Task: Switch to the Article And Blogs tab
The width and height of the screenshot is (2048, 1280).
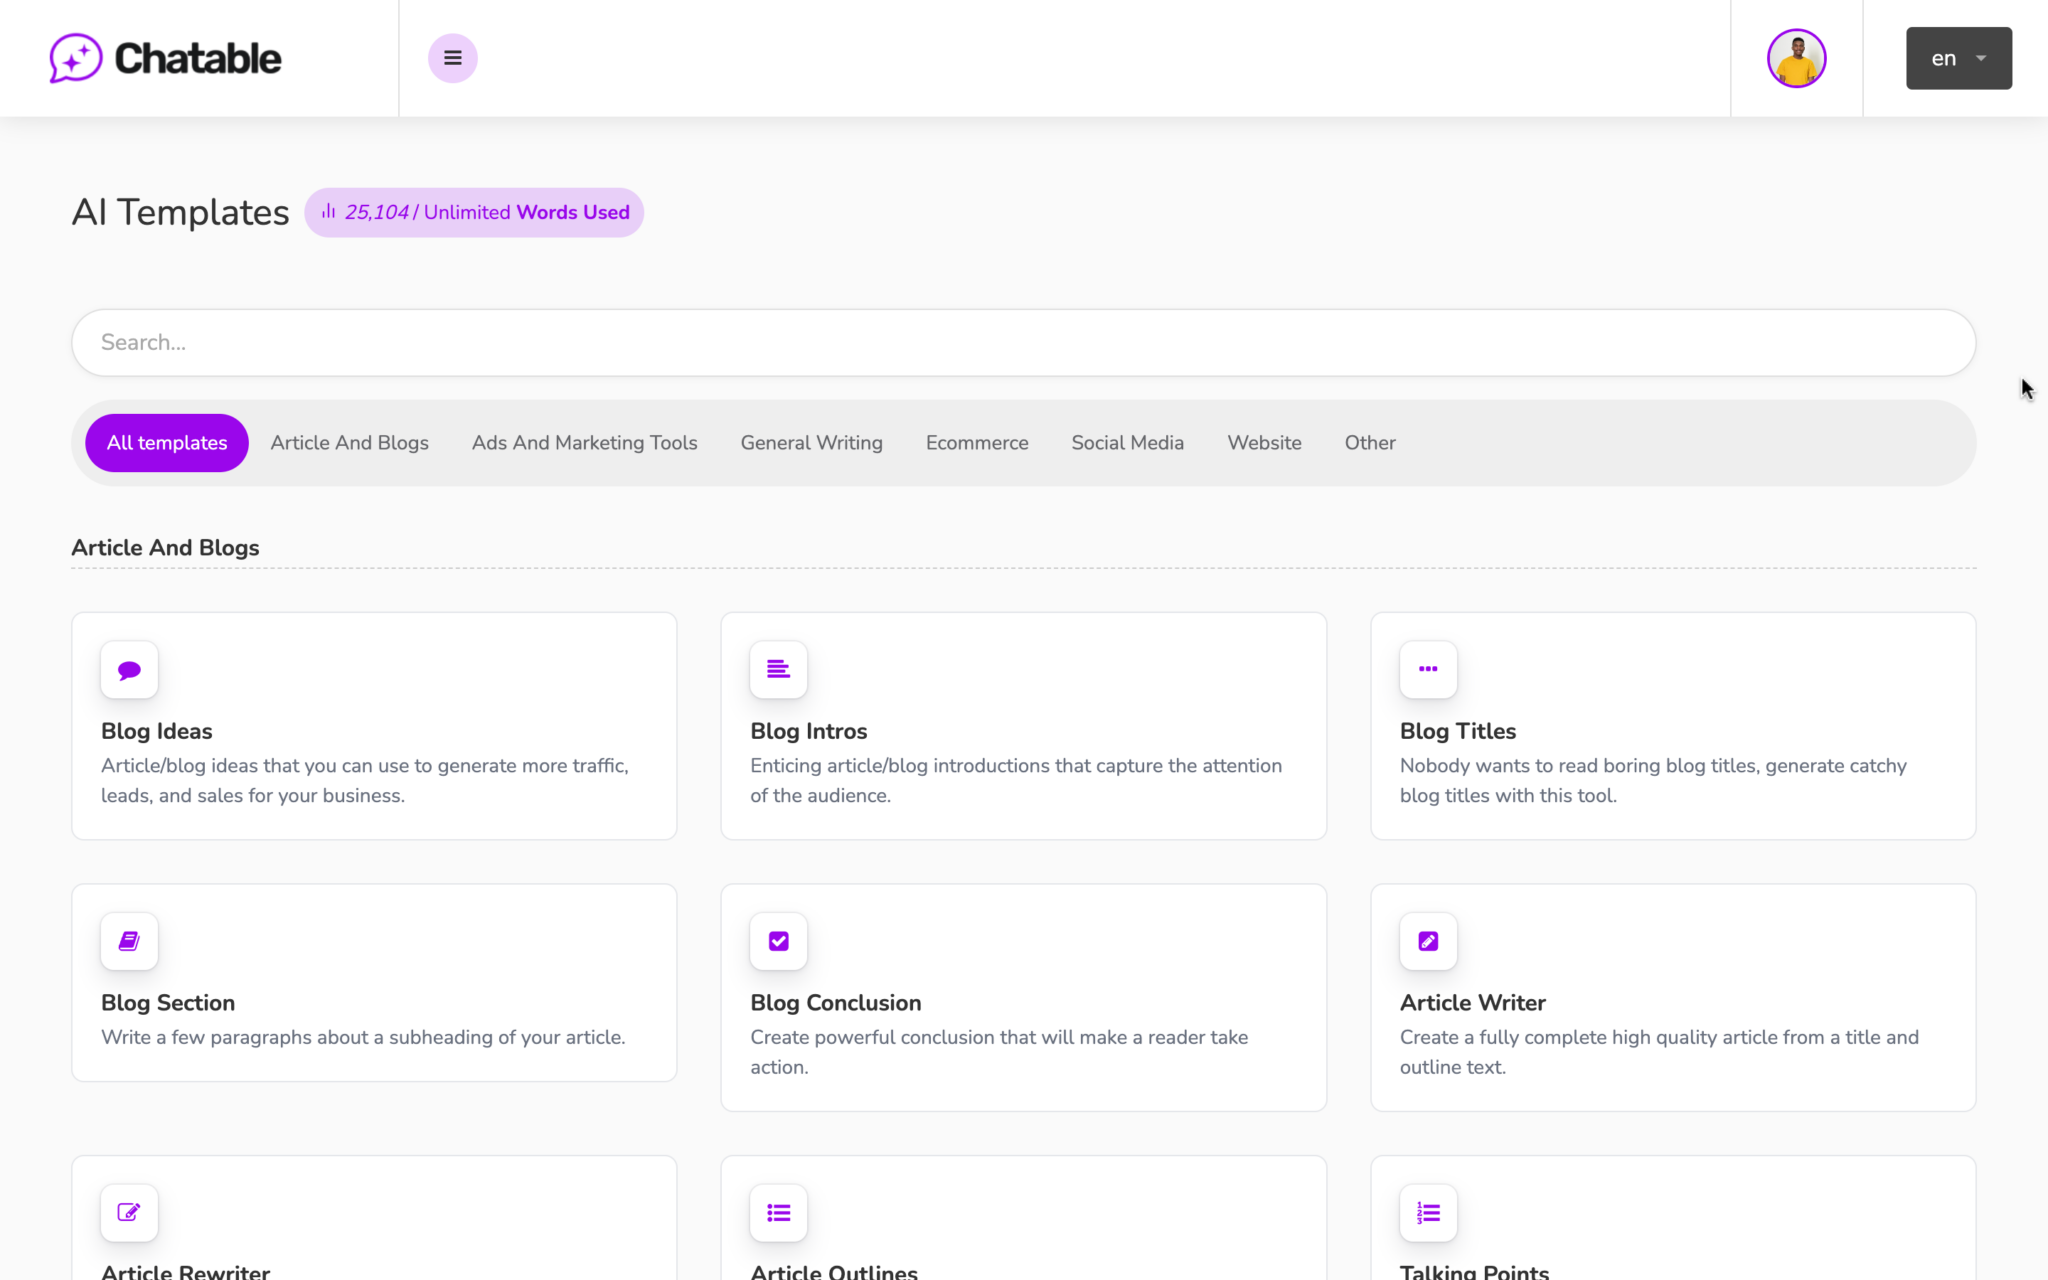Action: click(x=349, y=443)
